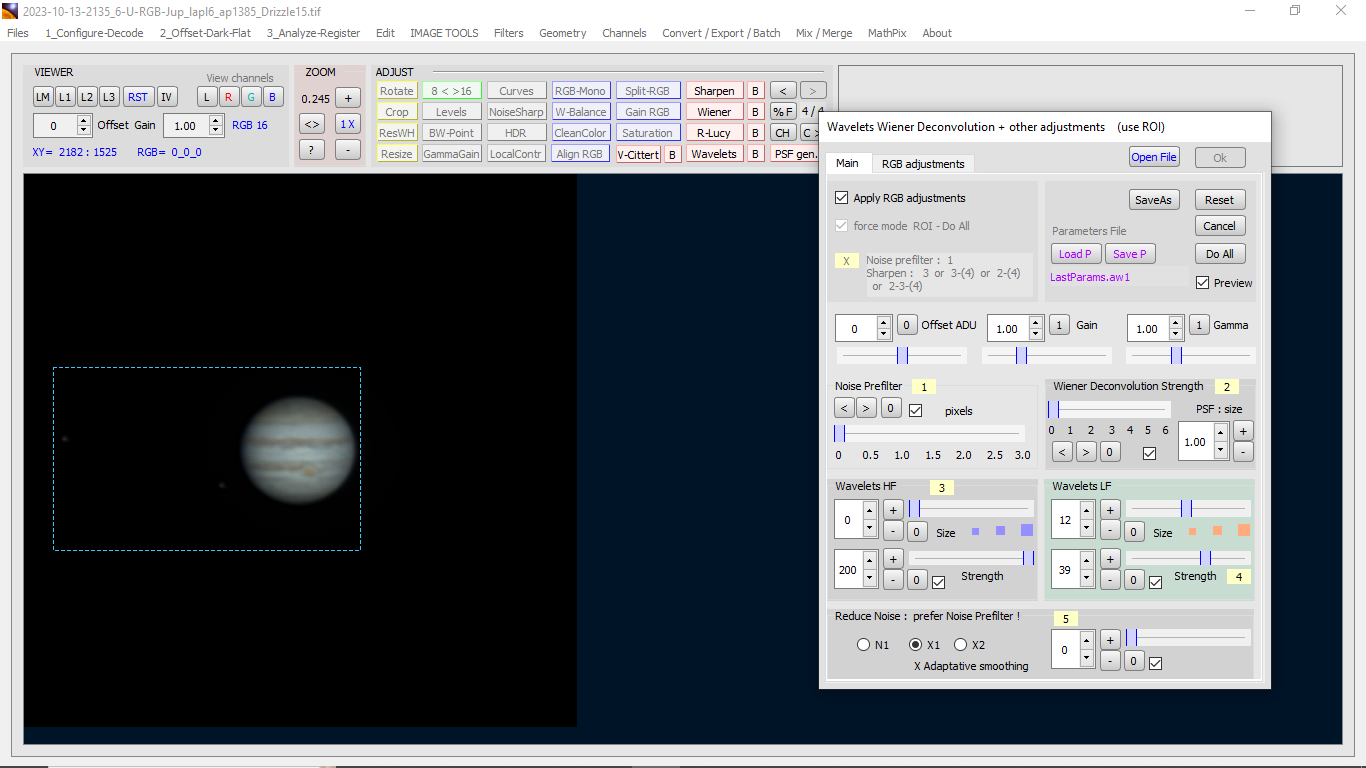Click the red R view channel button
The height and width of the screenshot is (768, 1366).
228,97
